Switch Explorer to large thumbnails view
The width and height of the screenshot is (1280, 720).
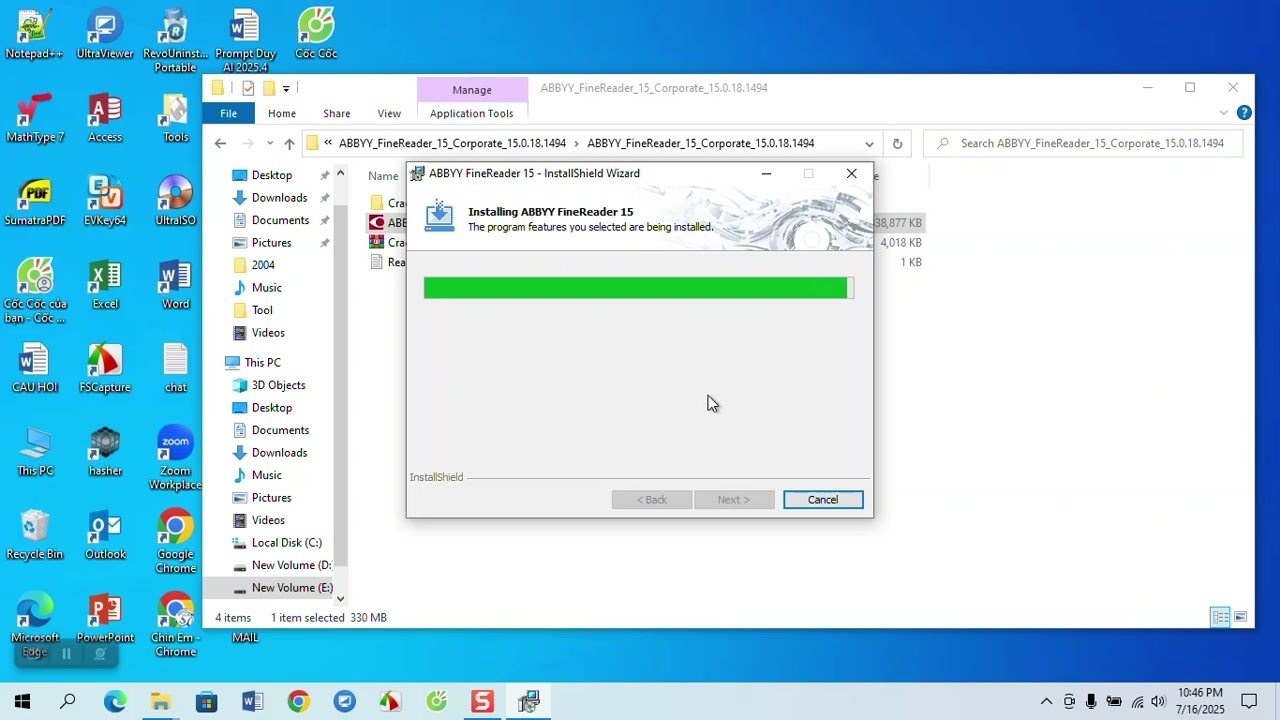tap(1240, 617)
